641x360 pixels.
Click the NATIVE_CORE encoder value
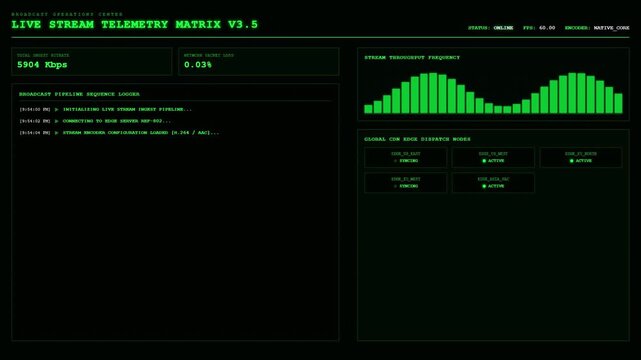point(612,28)
